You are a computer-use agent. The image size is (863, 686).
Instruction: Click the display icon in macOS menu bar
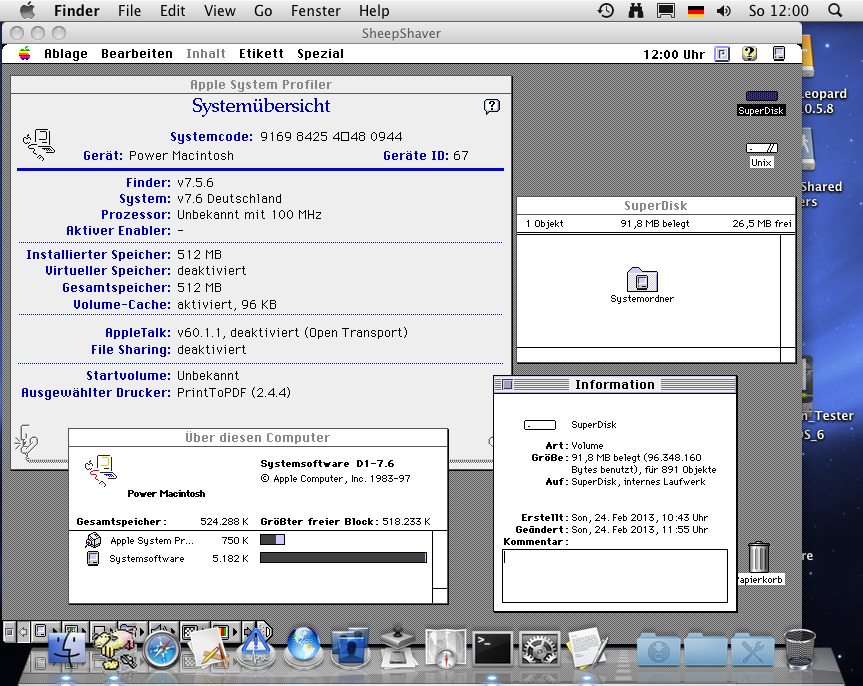click(x=665, y=10)
